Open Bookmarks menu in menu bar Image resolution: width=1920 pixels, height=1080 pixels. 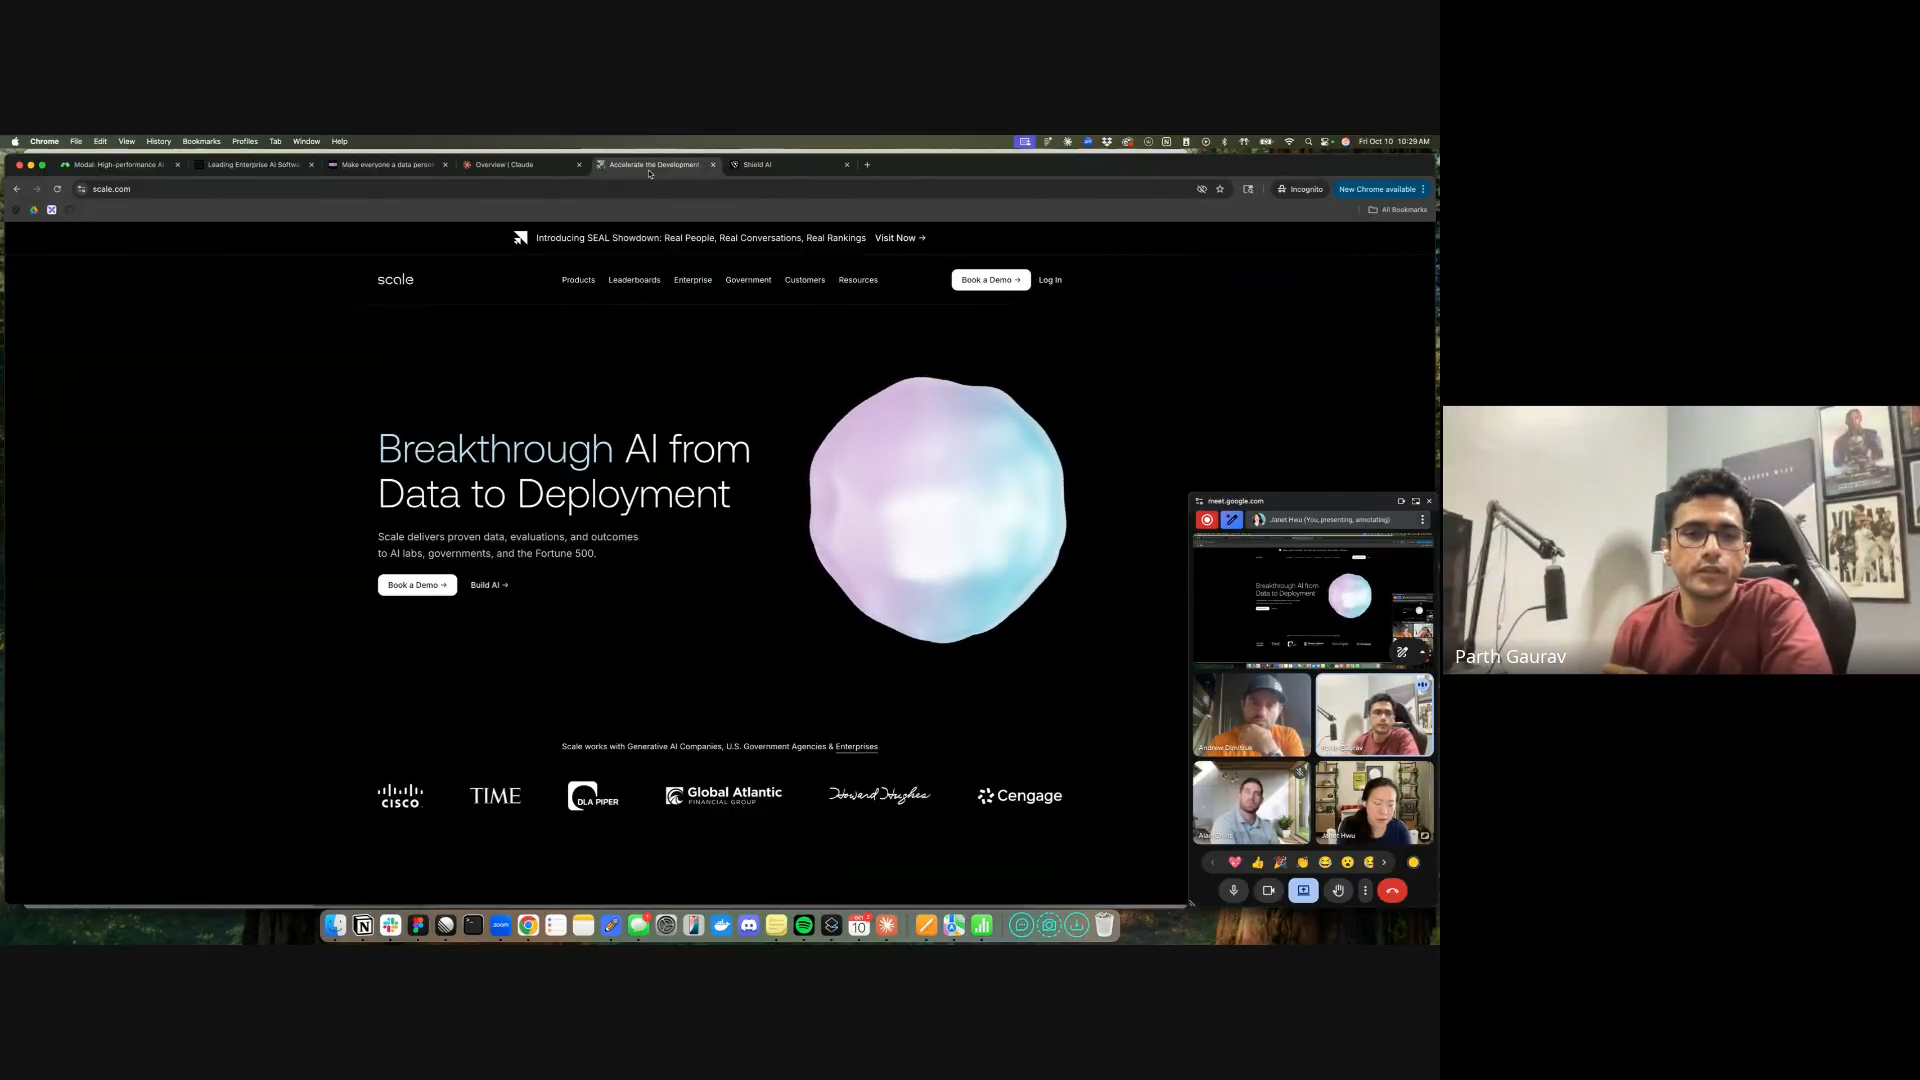pyautogui.click(x=201, y=142)
